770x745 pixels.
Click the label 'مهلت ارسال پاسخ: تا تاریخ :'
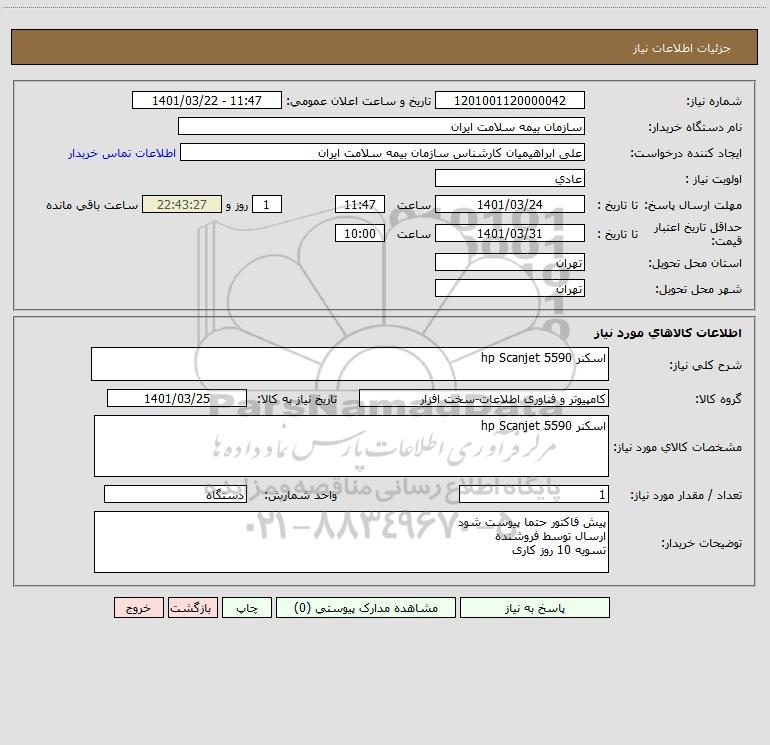click(x=670, y=205)
